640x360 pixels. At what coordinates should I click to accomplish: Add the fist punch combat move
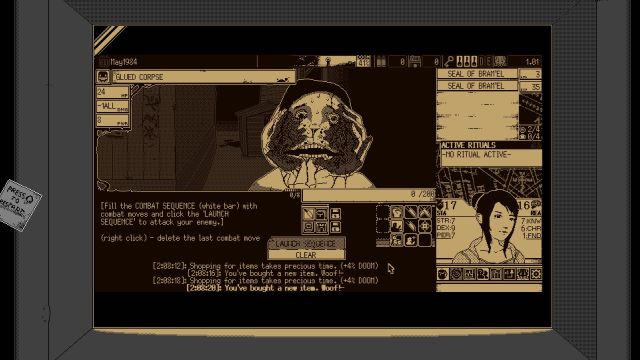397,212
